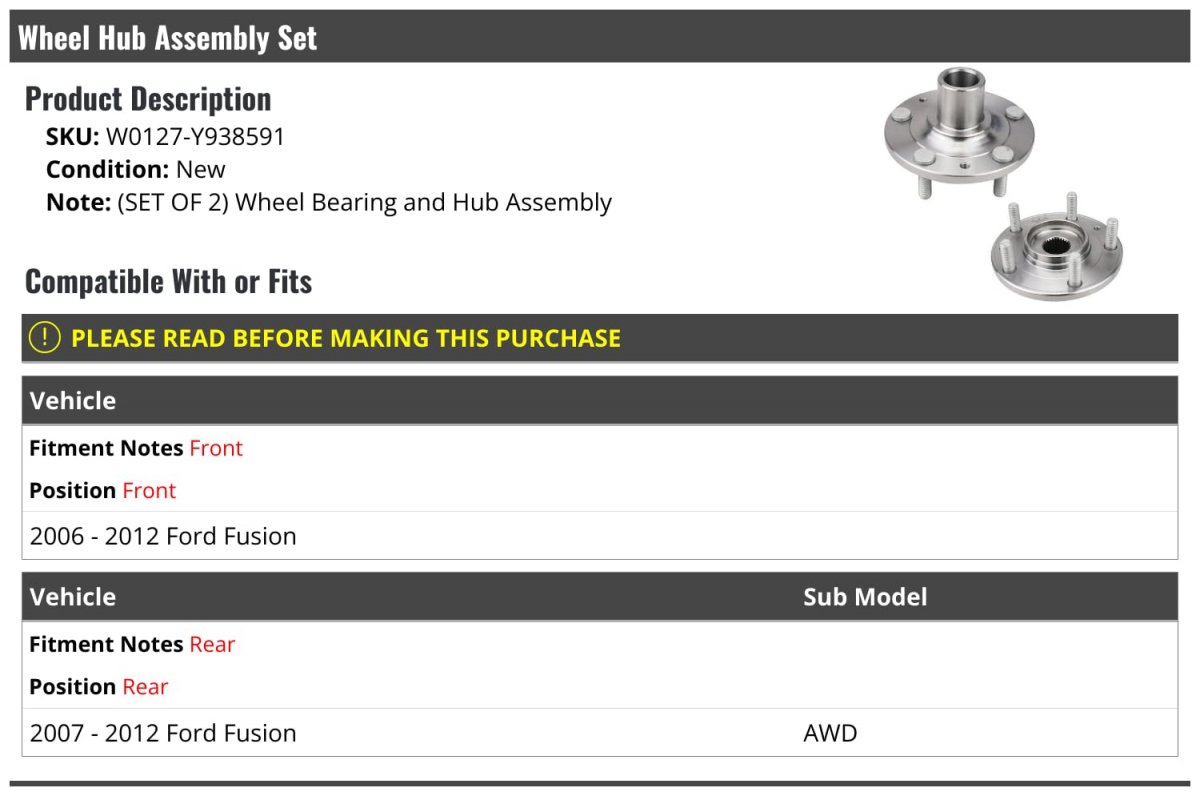
Task: Click the Condition New line
Action: [x=136, y=169]
